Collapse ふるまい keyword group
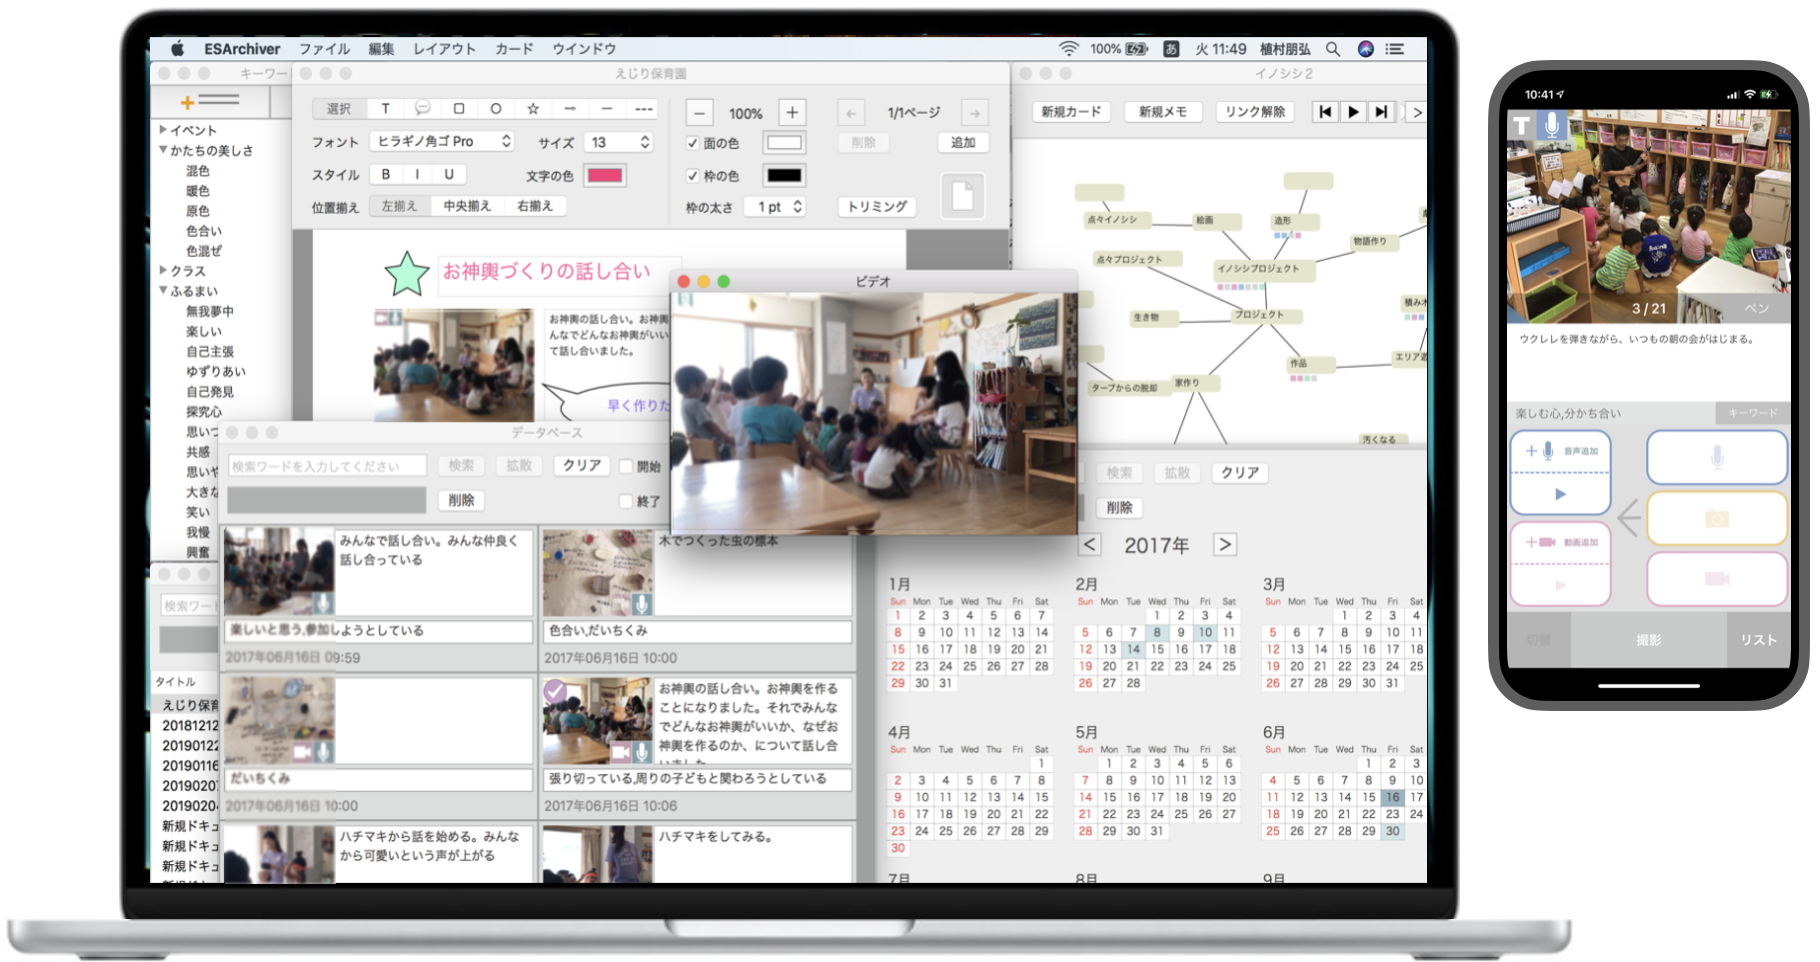 [163, 291]
